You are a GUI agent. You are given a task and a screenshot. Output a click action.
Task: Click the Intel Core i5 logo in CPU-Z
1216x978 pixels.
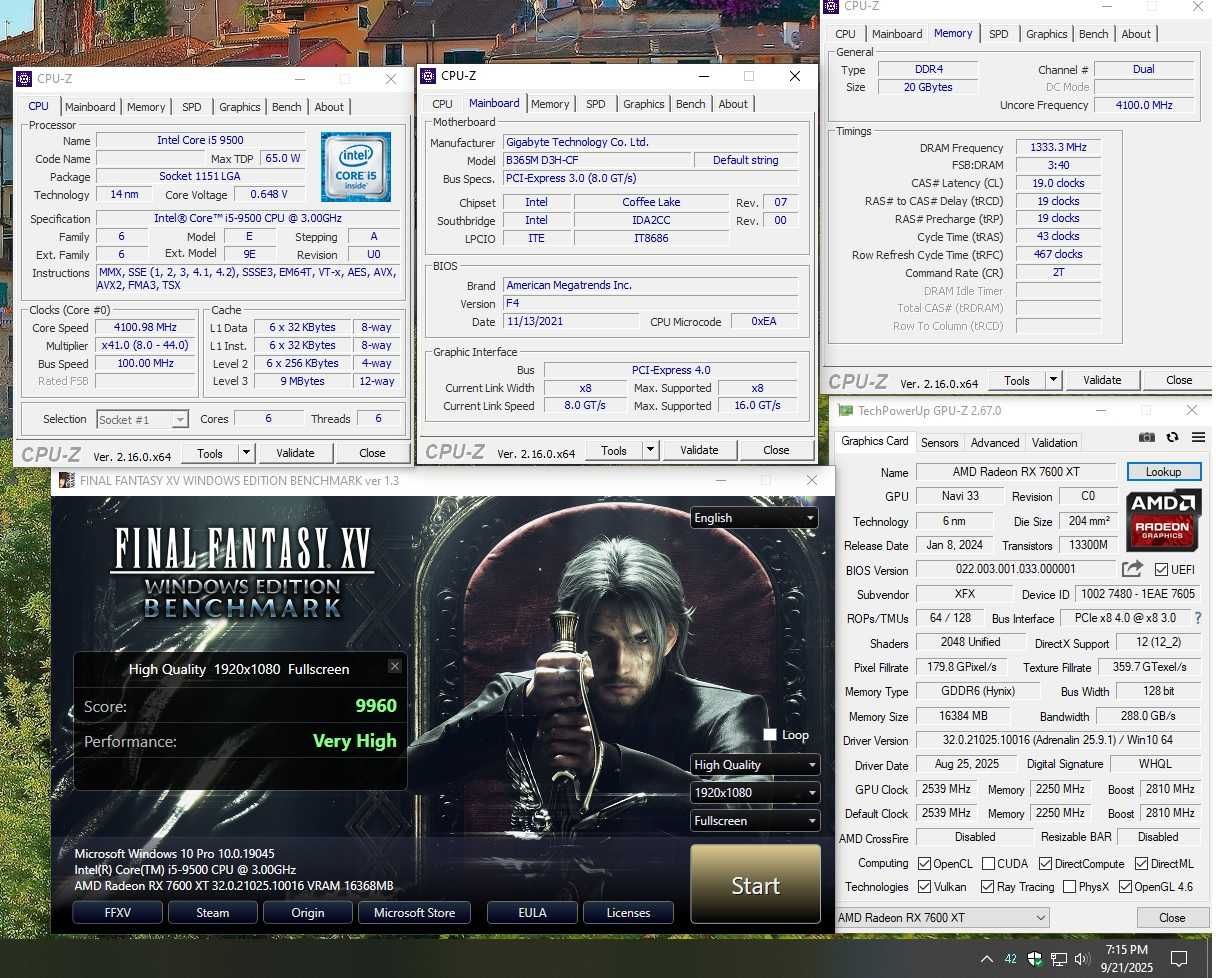coord(356,167)
